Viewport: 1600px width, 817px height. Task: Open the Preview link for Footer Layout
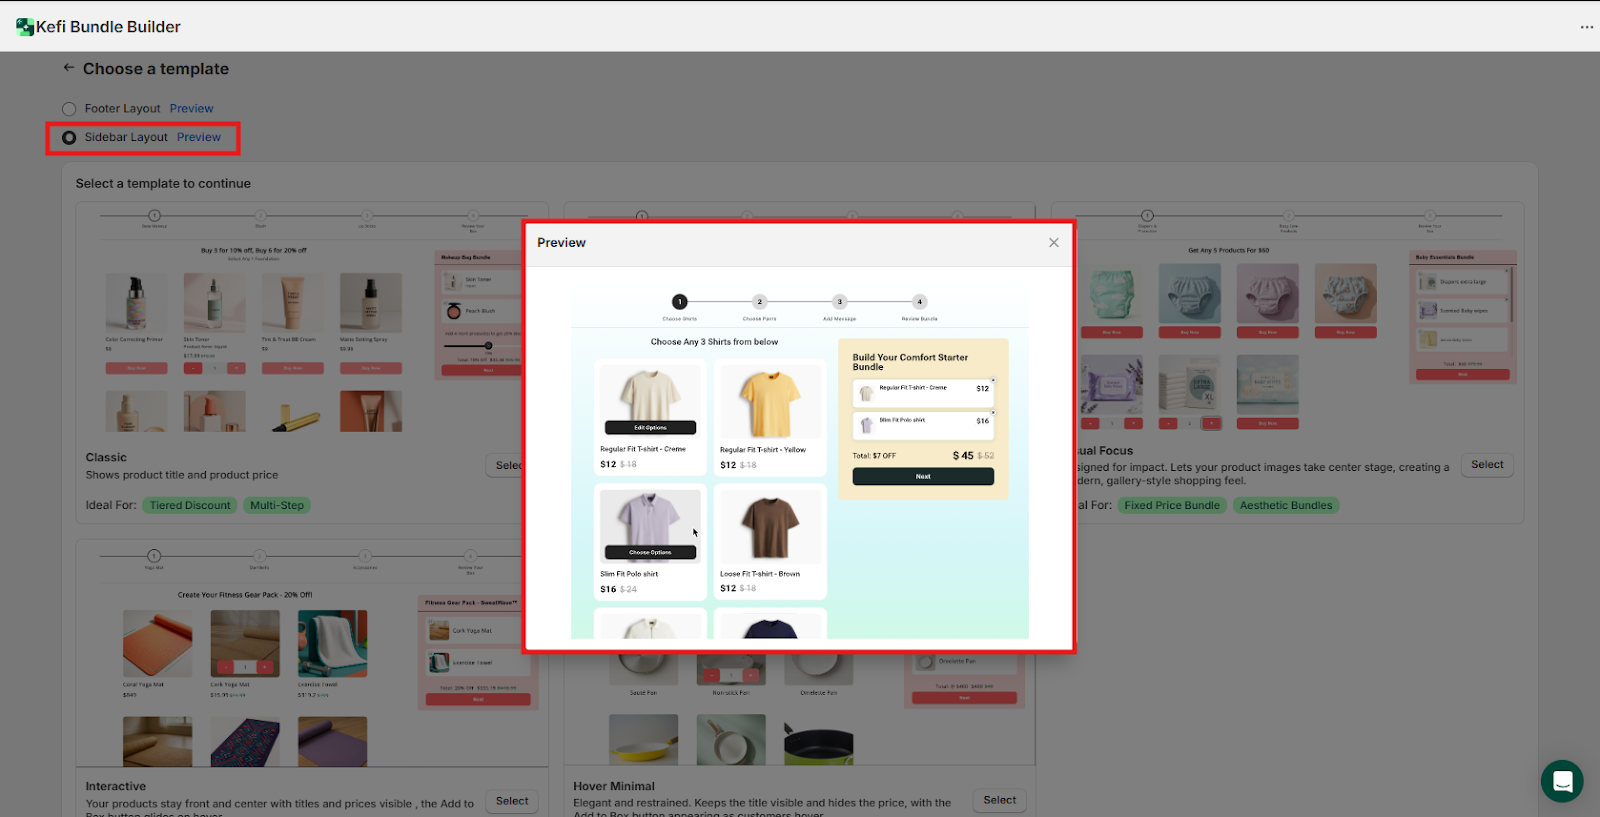click(191, 109)
